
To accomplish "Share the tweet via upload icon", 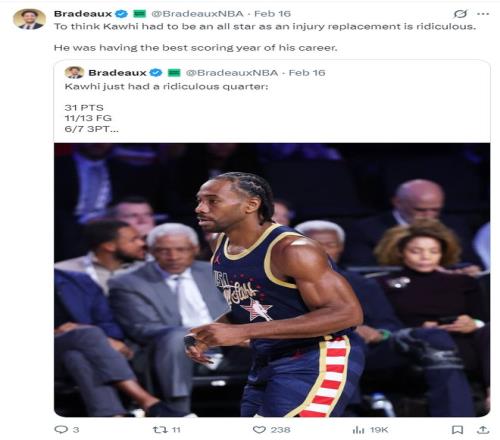I will [x=483, y=430].
